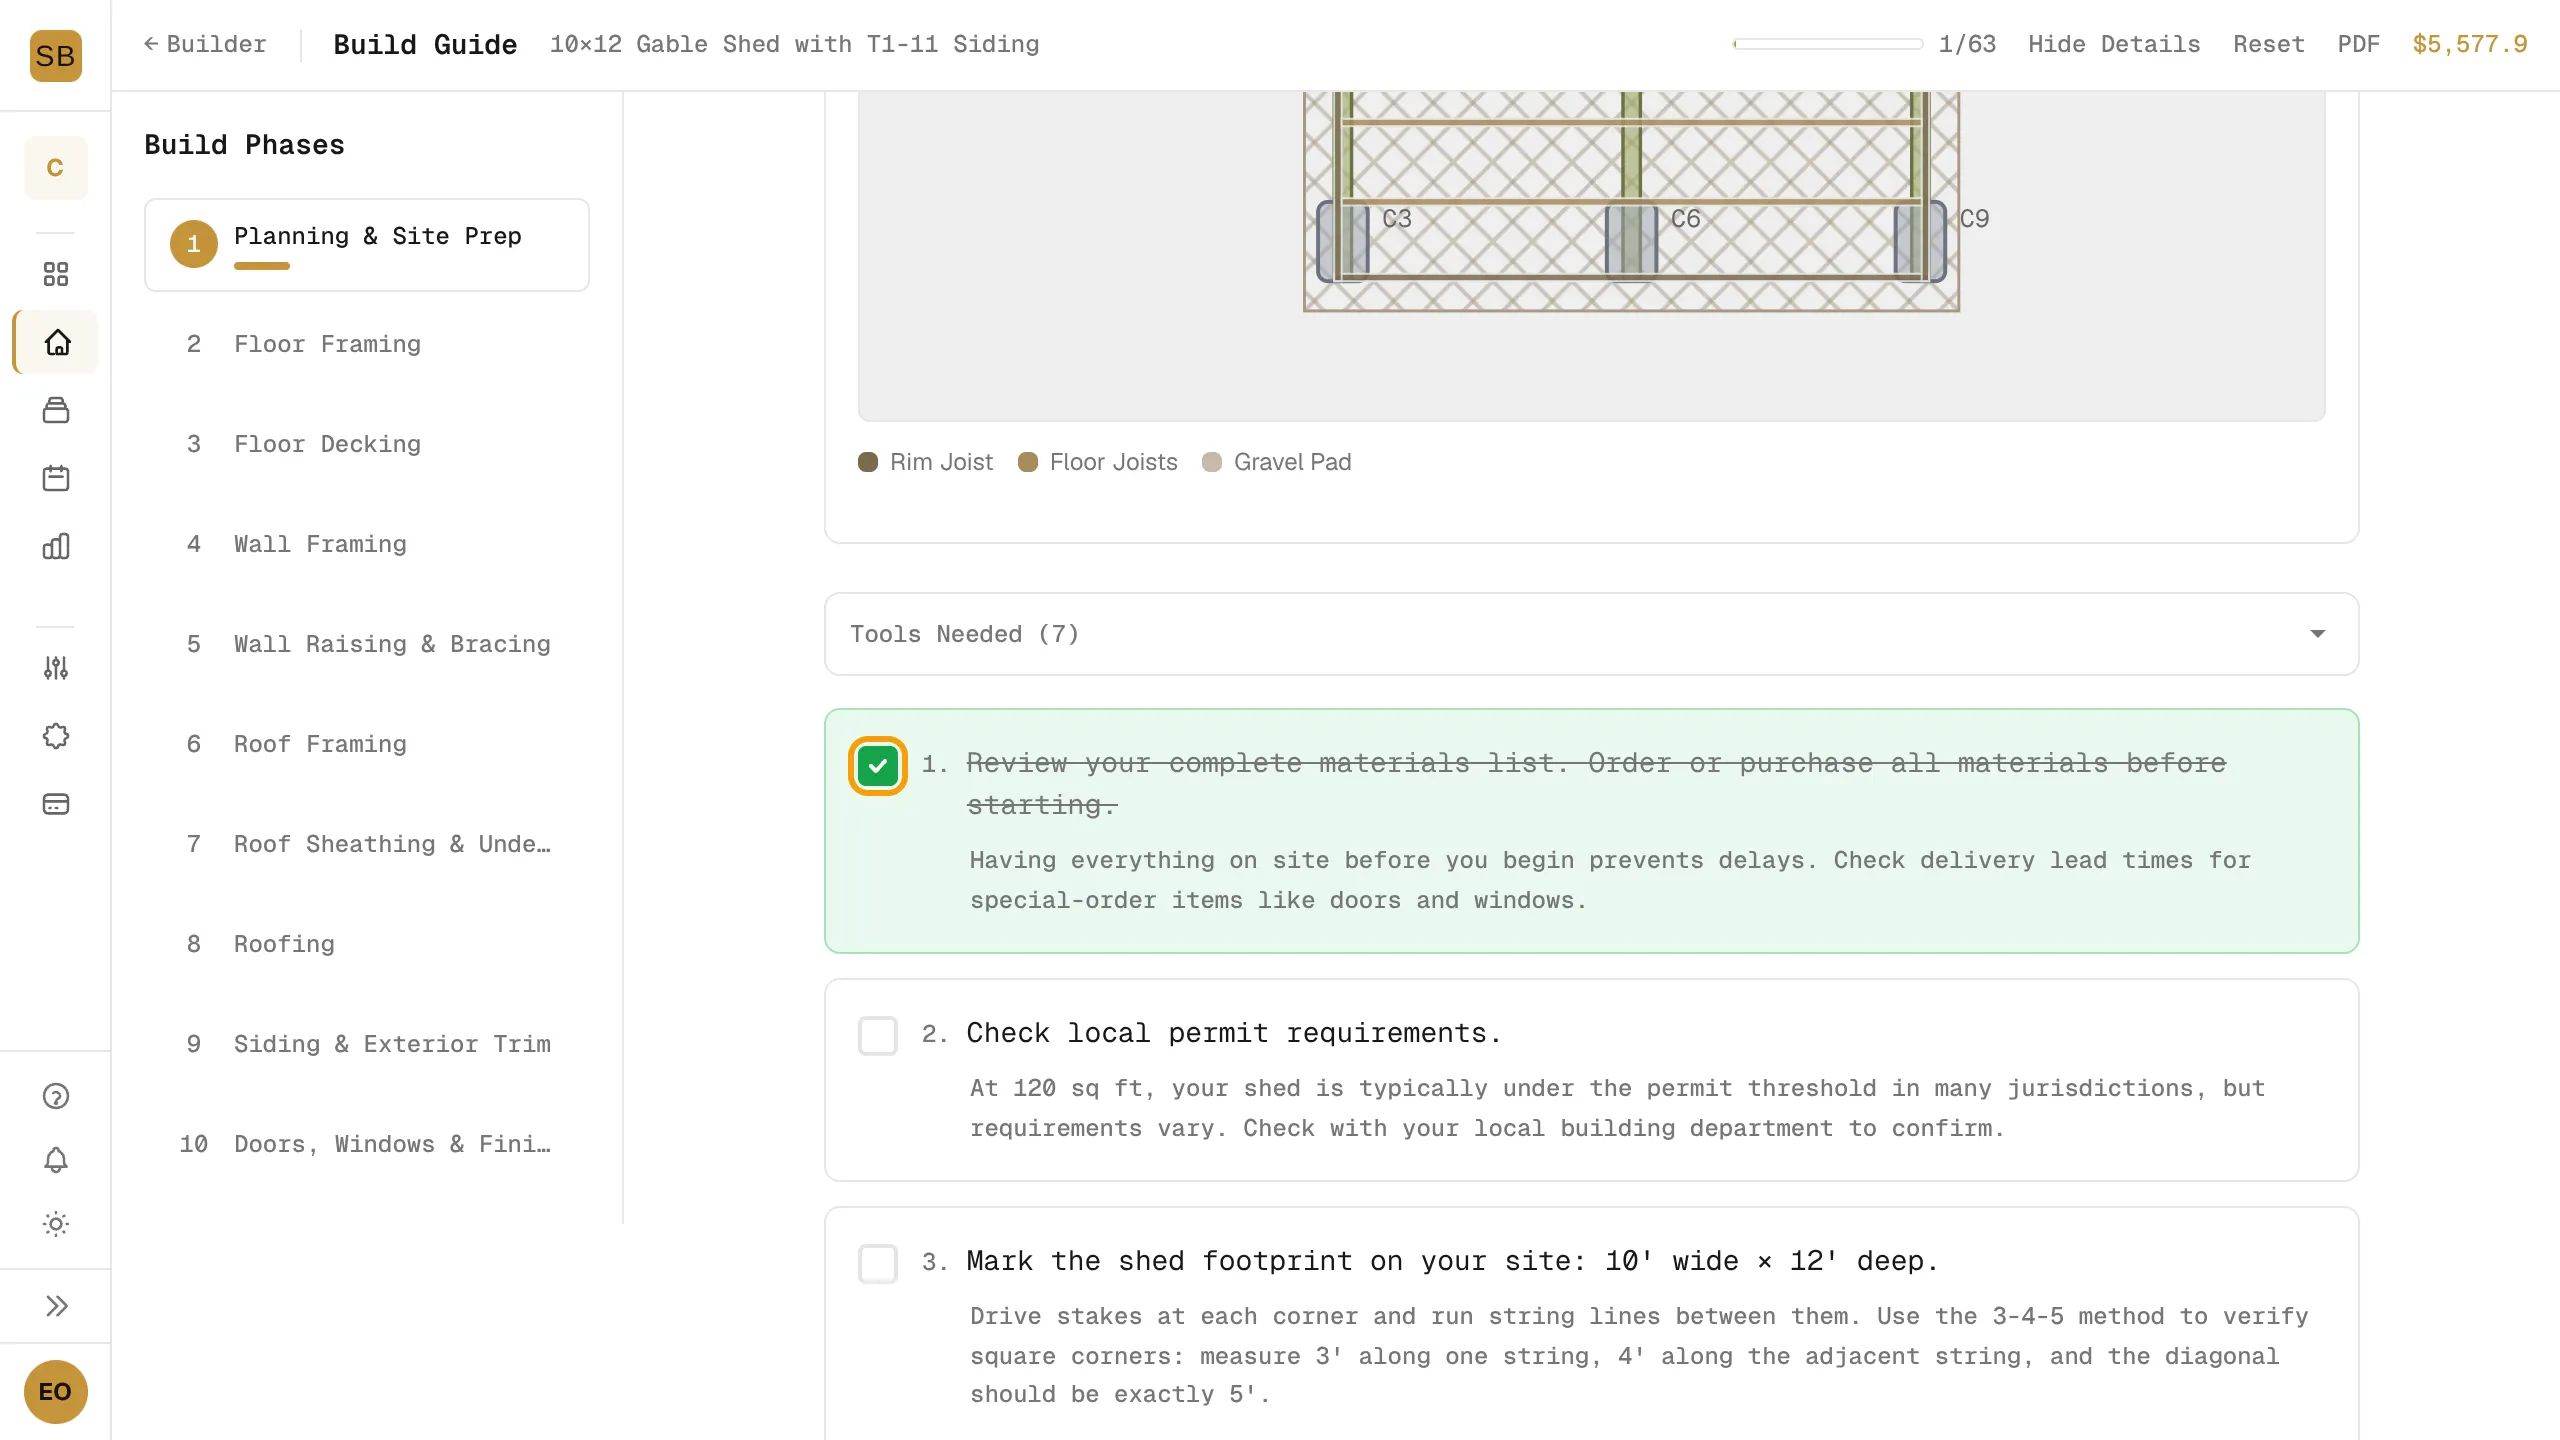Check step 2 local permit requirements
The image size is (2560, 1440).
878,1036
